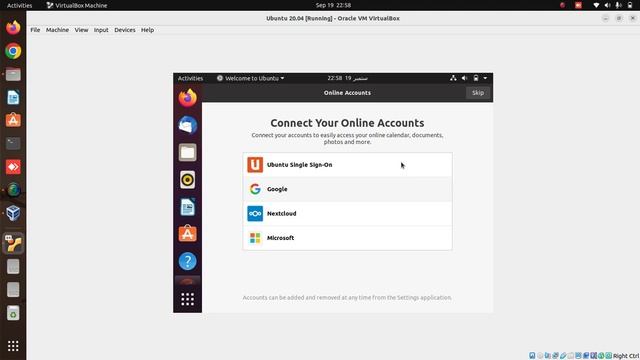Screen dimensions: 640x360
Task: Open the VirtualBox Devices menu
Action: point(124,30)
